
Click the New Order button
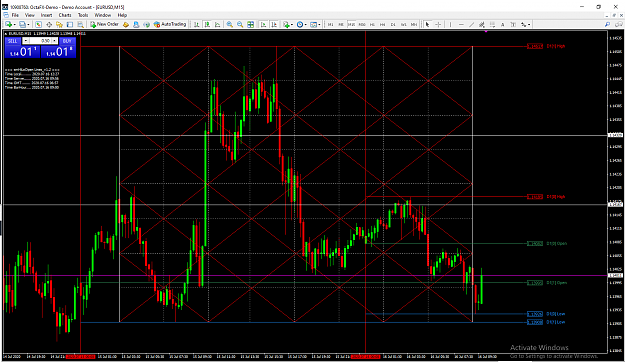pyautogui.click(x=104, y=24)
